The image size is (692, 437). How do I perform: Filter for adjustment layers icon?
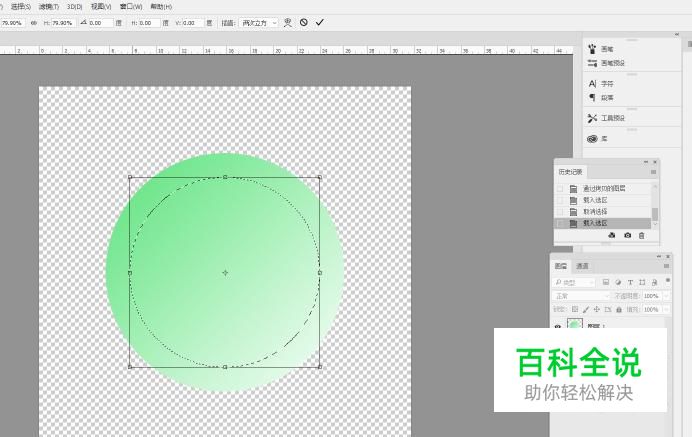click(x=618, y=282)
